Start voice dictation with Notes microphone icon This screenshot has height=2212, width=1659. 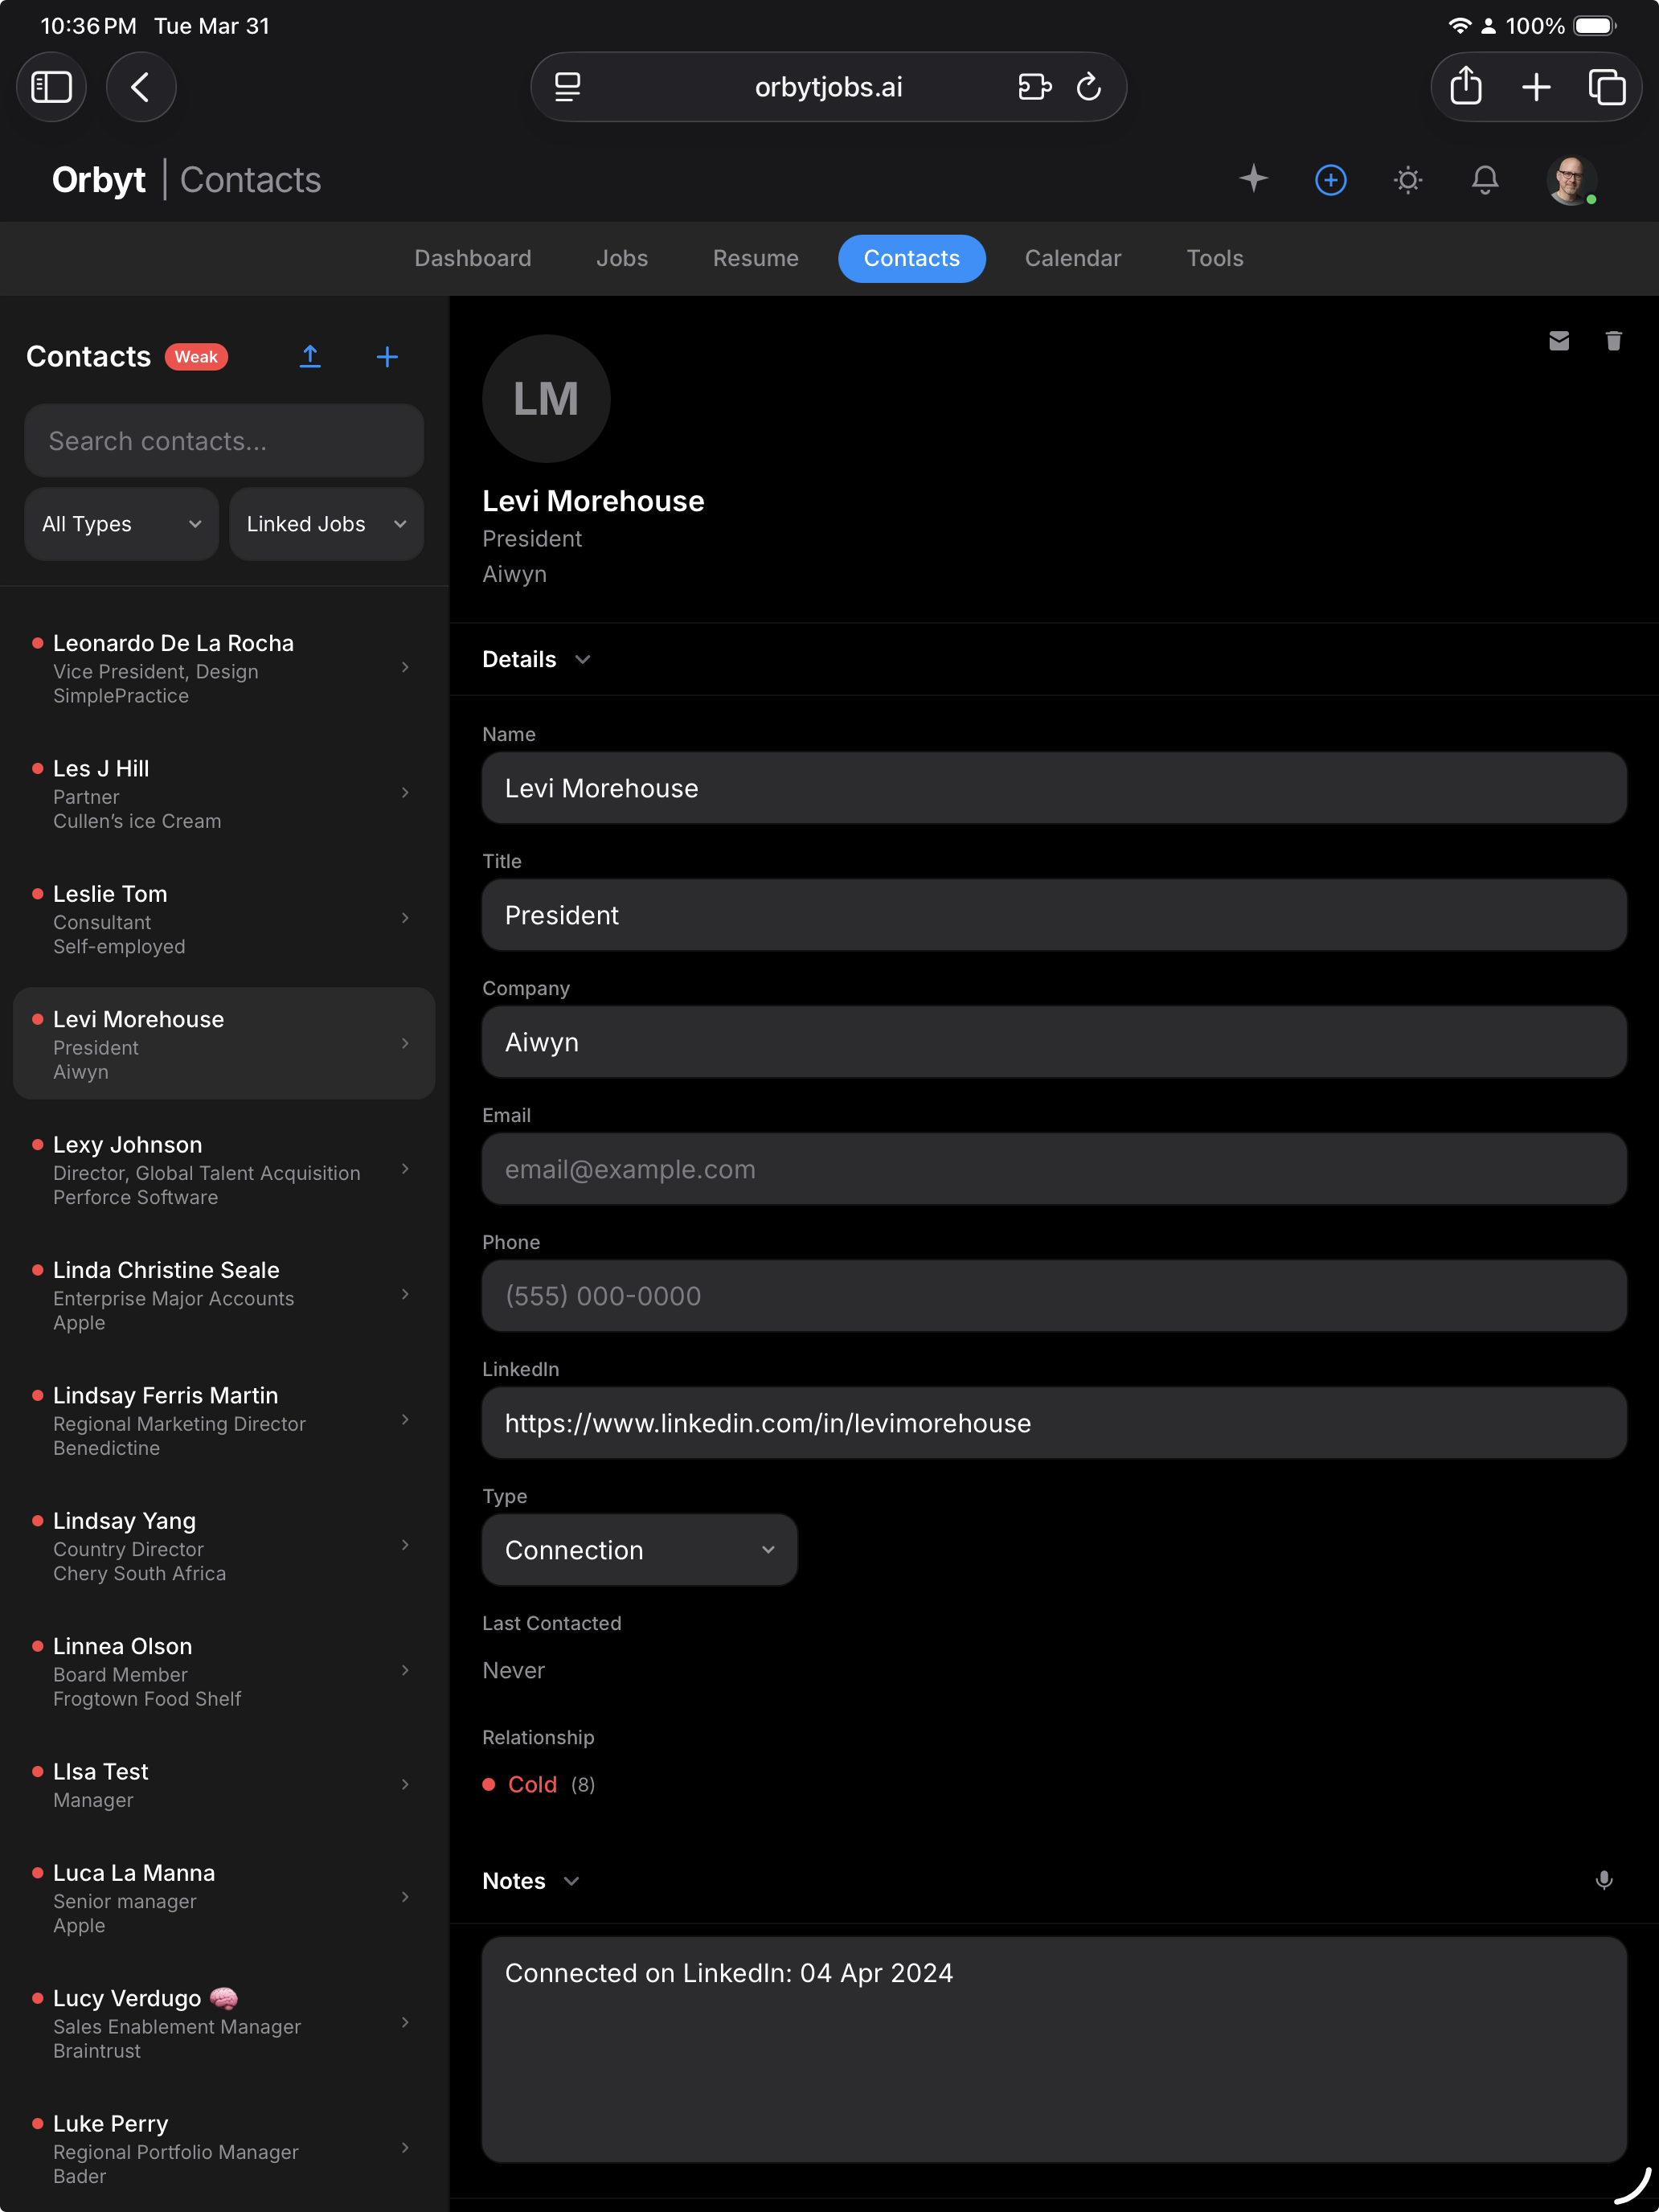point(1605,1880)
